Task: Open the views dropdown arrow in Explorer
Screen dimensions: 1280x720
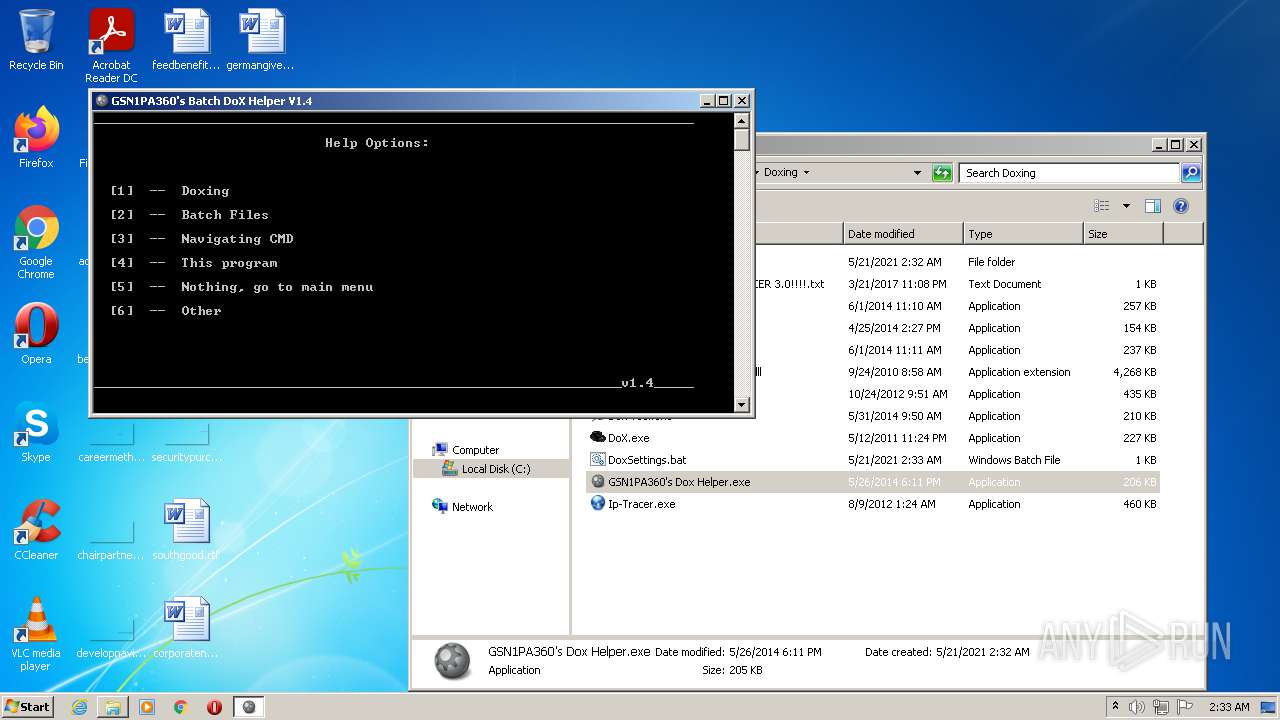Action: [1126, 206]
